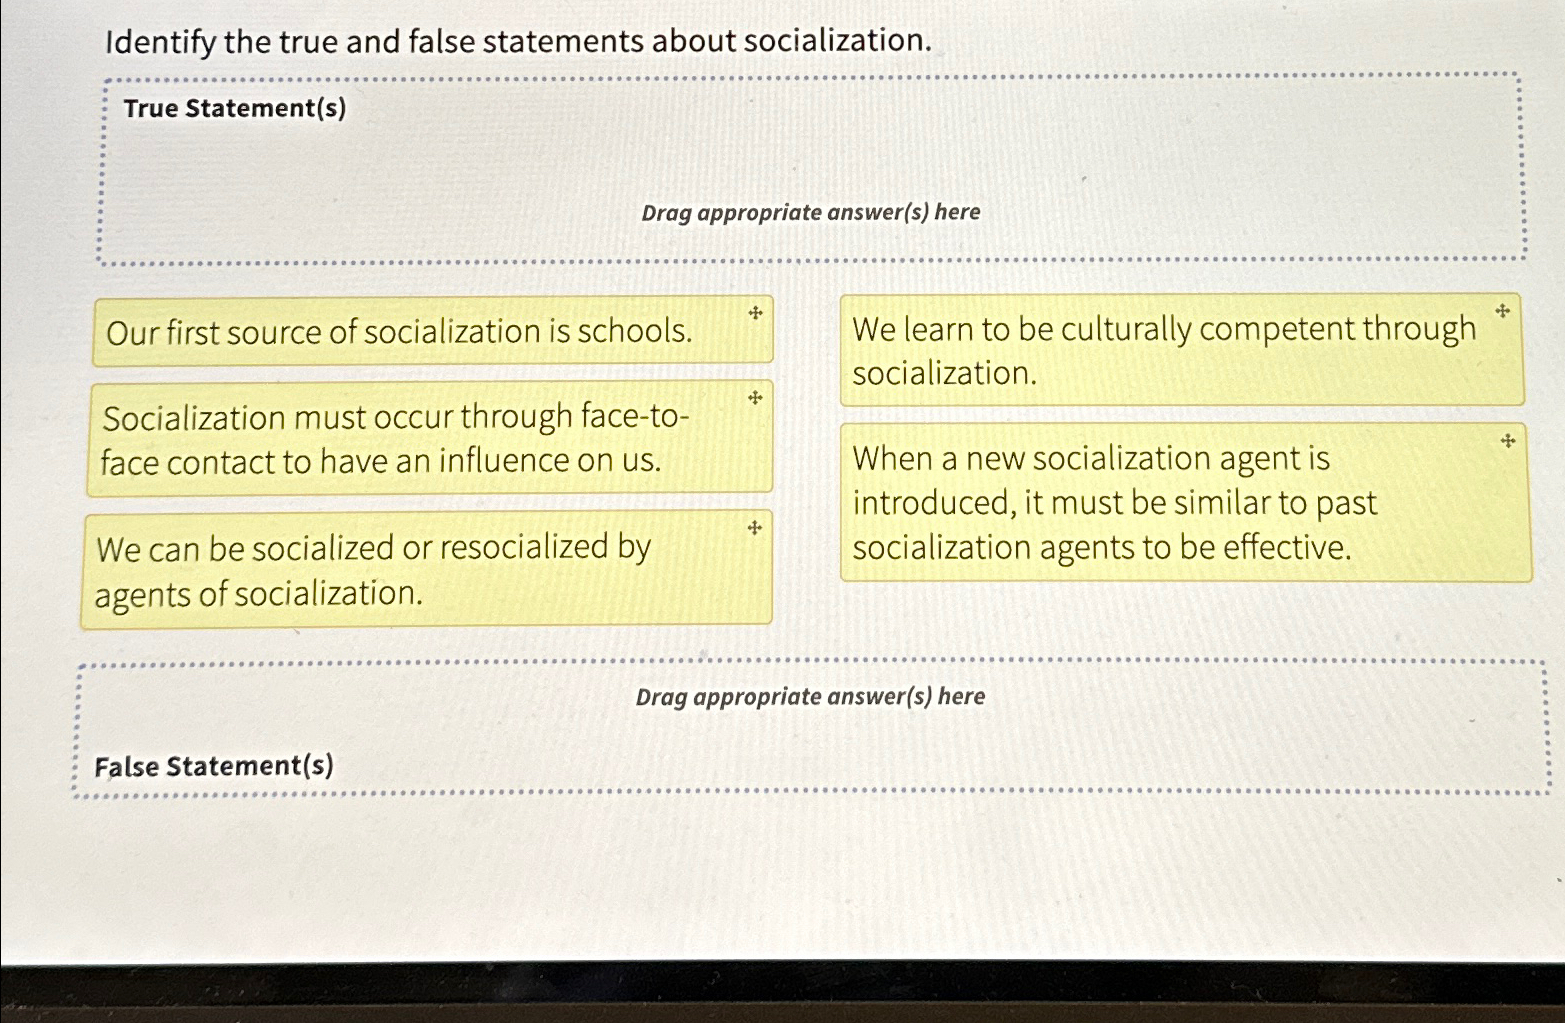Select the card about new socialization agents
The width and height of the screenshot is (1565, 1023).
coord(1115,502)
